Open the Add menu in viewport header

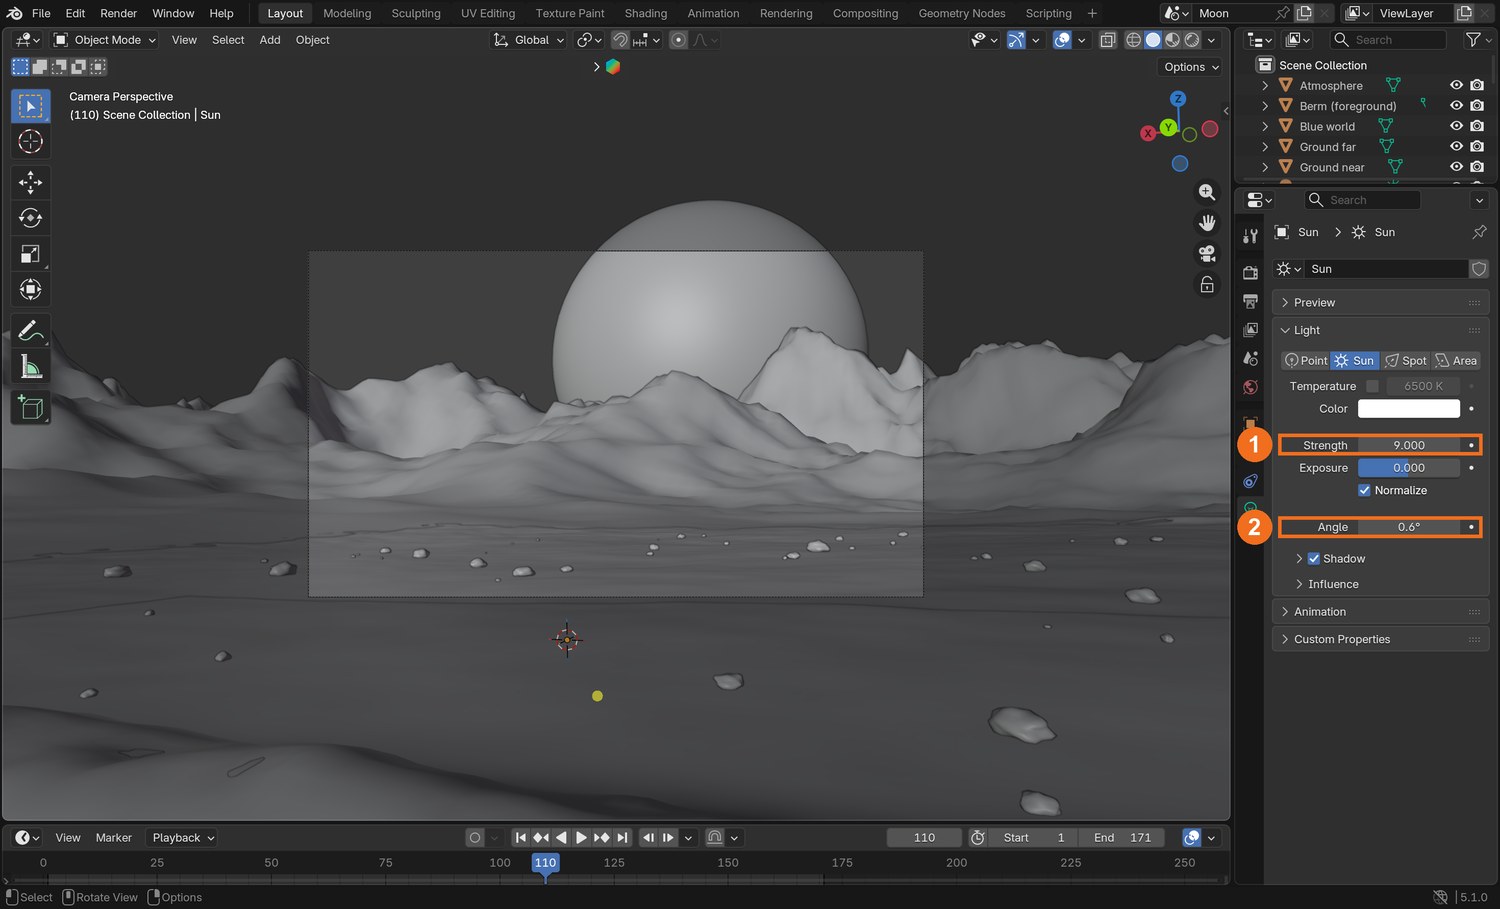pos(270,40)
